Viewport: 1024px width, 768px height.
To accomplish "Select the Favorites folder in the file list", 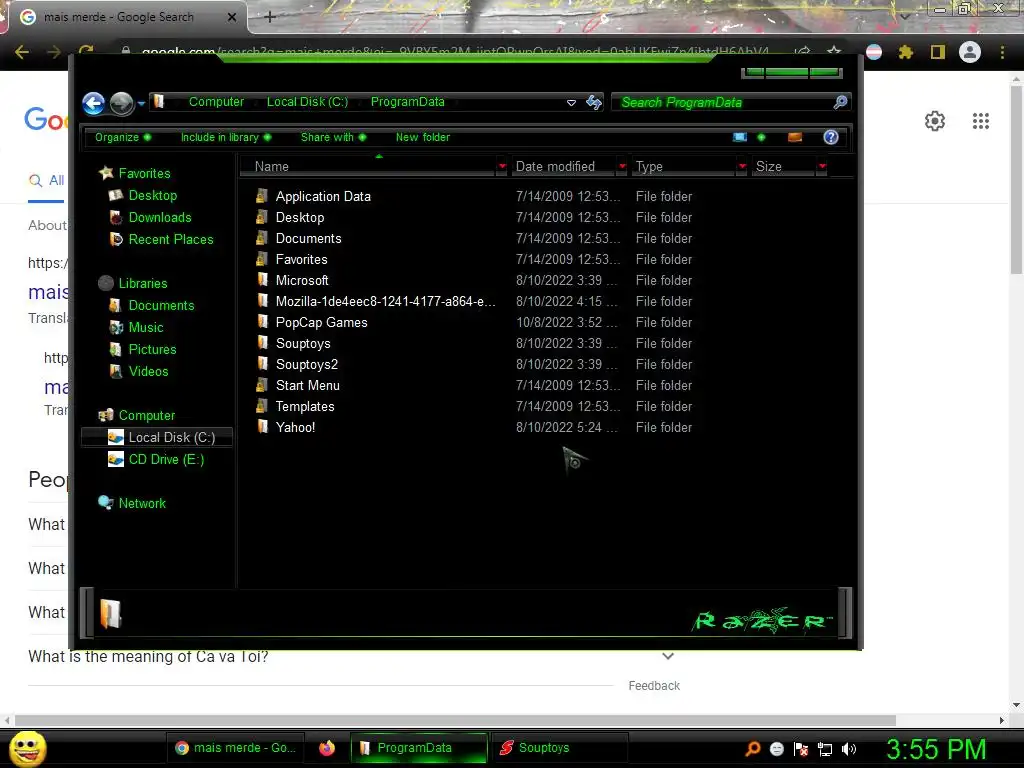I will [301, 259].
